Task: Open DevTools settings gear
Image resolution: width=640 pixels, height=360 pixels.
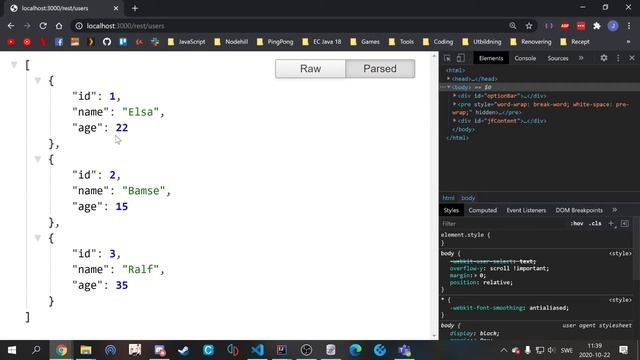Action: click(x=604, y=58)
